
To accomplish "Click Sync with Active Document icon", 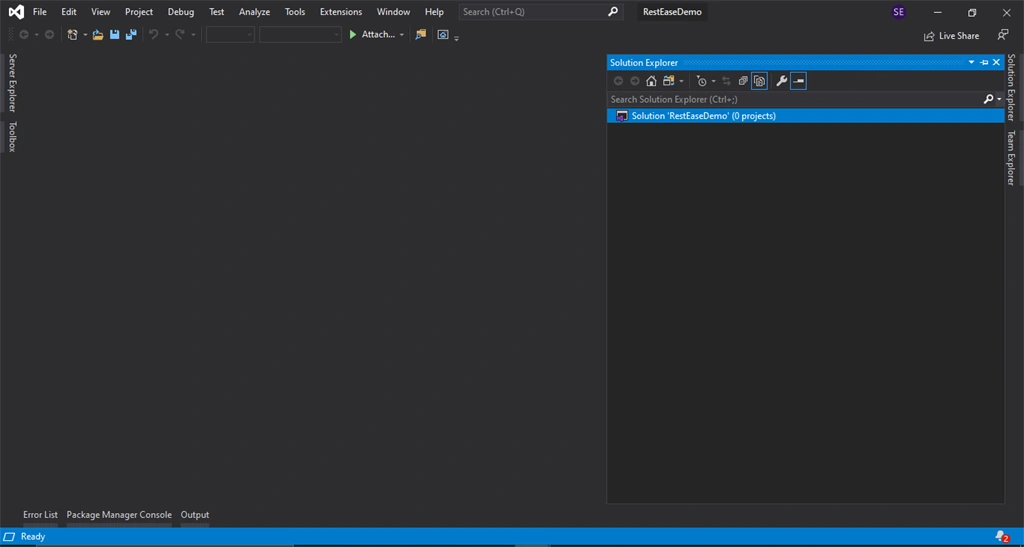I will coord(726,81).
